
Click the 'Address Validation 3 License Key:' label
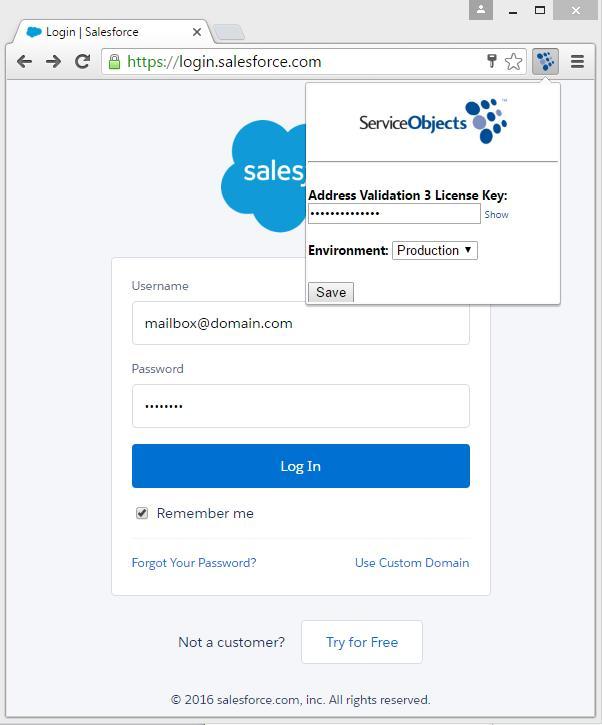tap(408, 195)
